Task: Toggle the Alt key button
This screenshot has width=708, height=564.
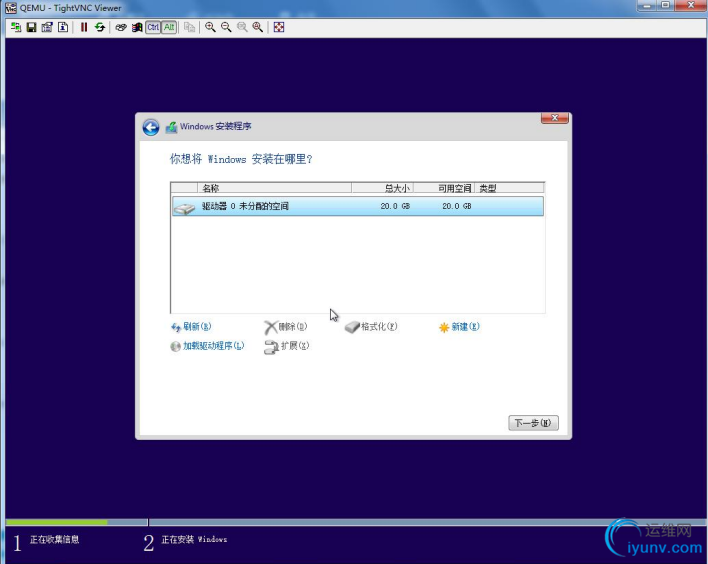Action: pos(169,27)
